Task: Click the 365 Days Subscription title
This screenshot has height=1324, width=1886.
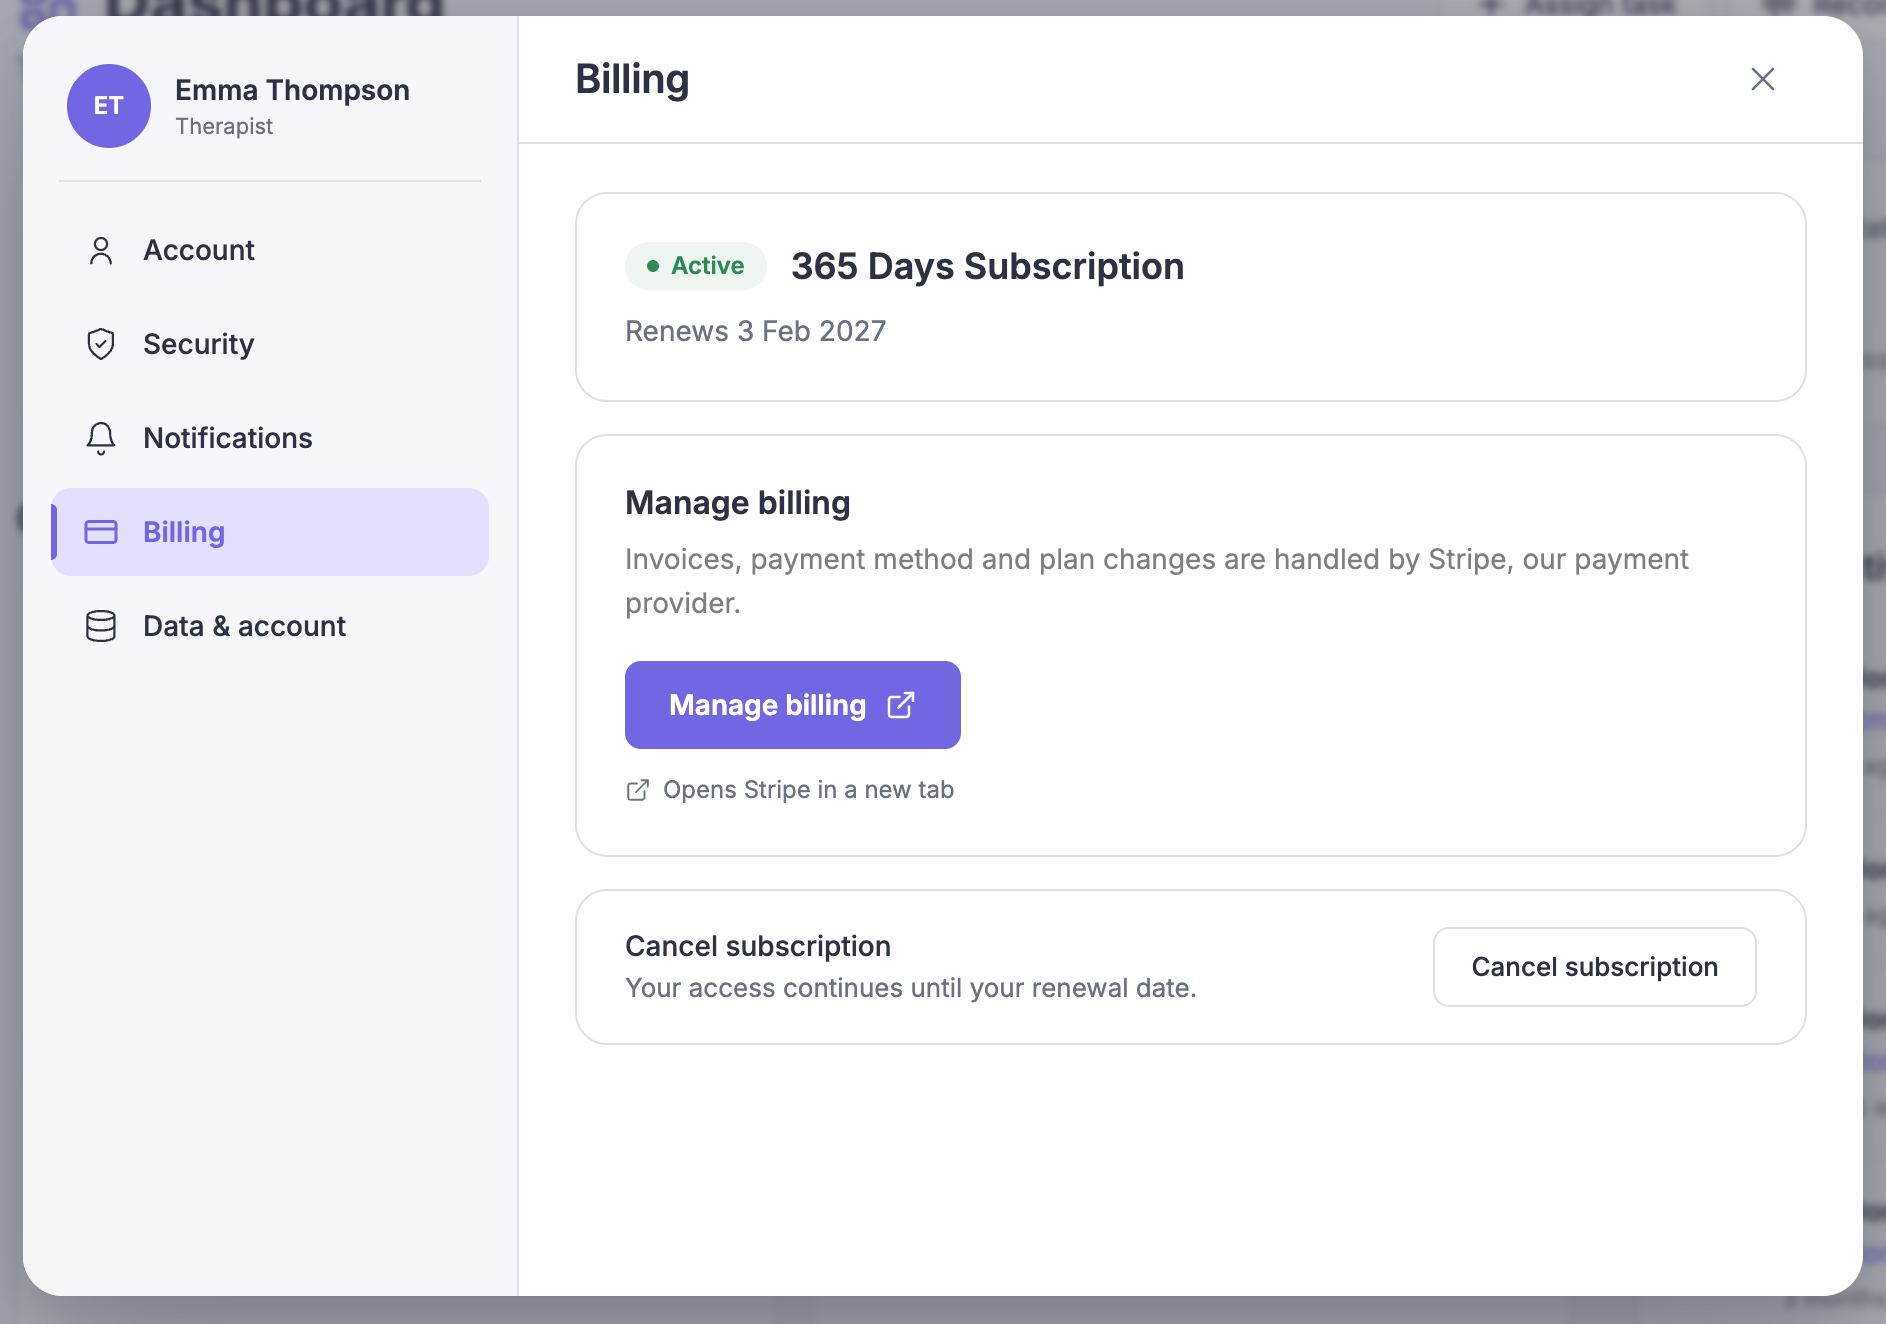Action: (x=988, y=267)
